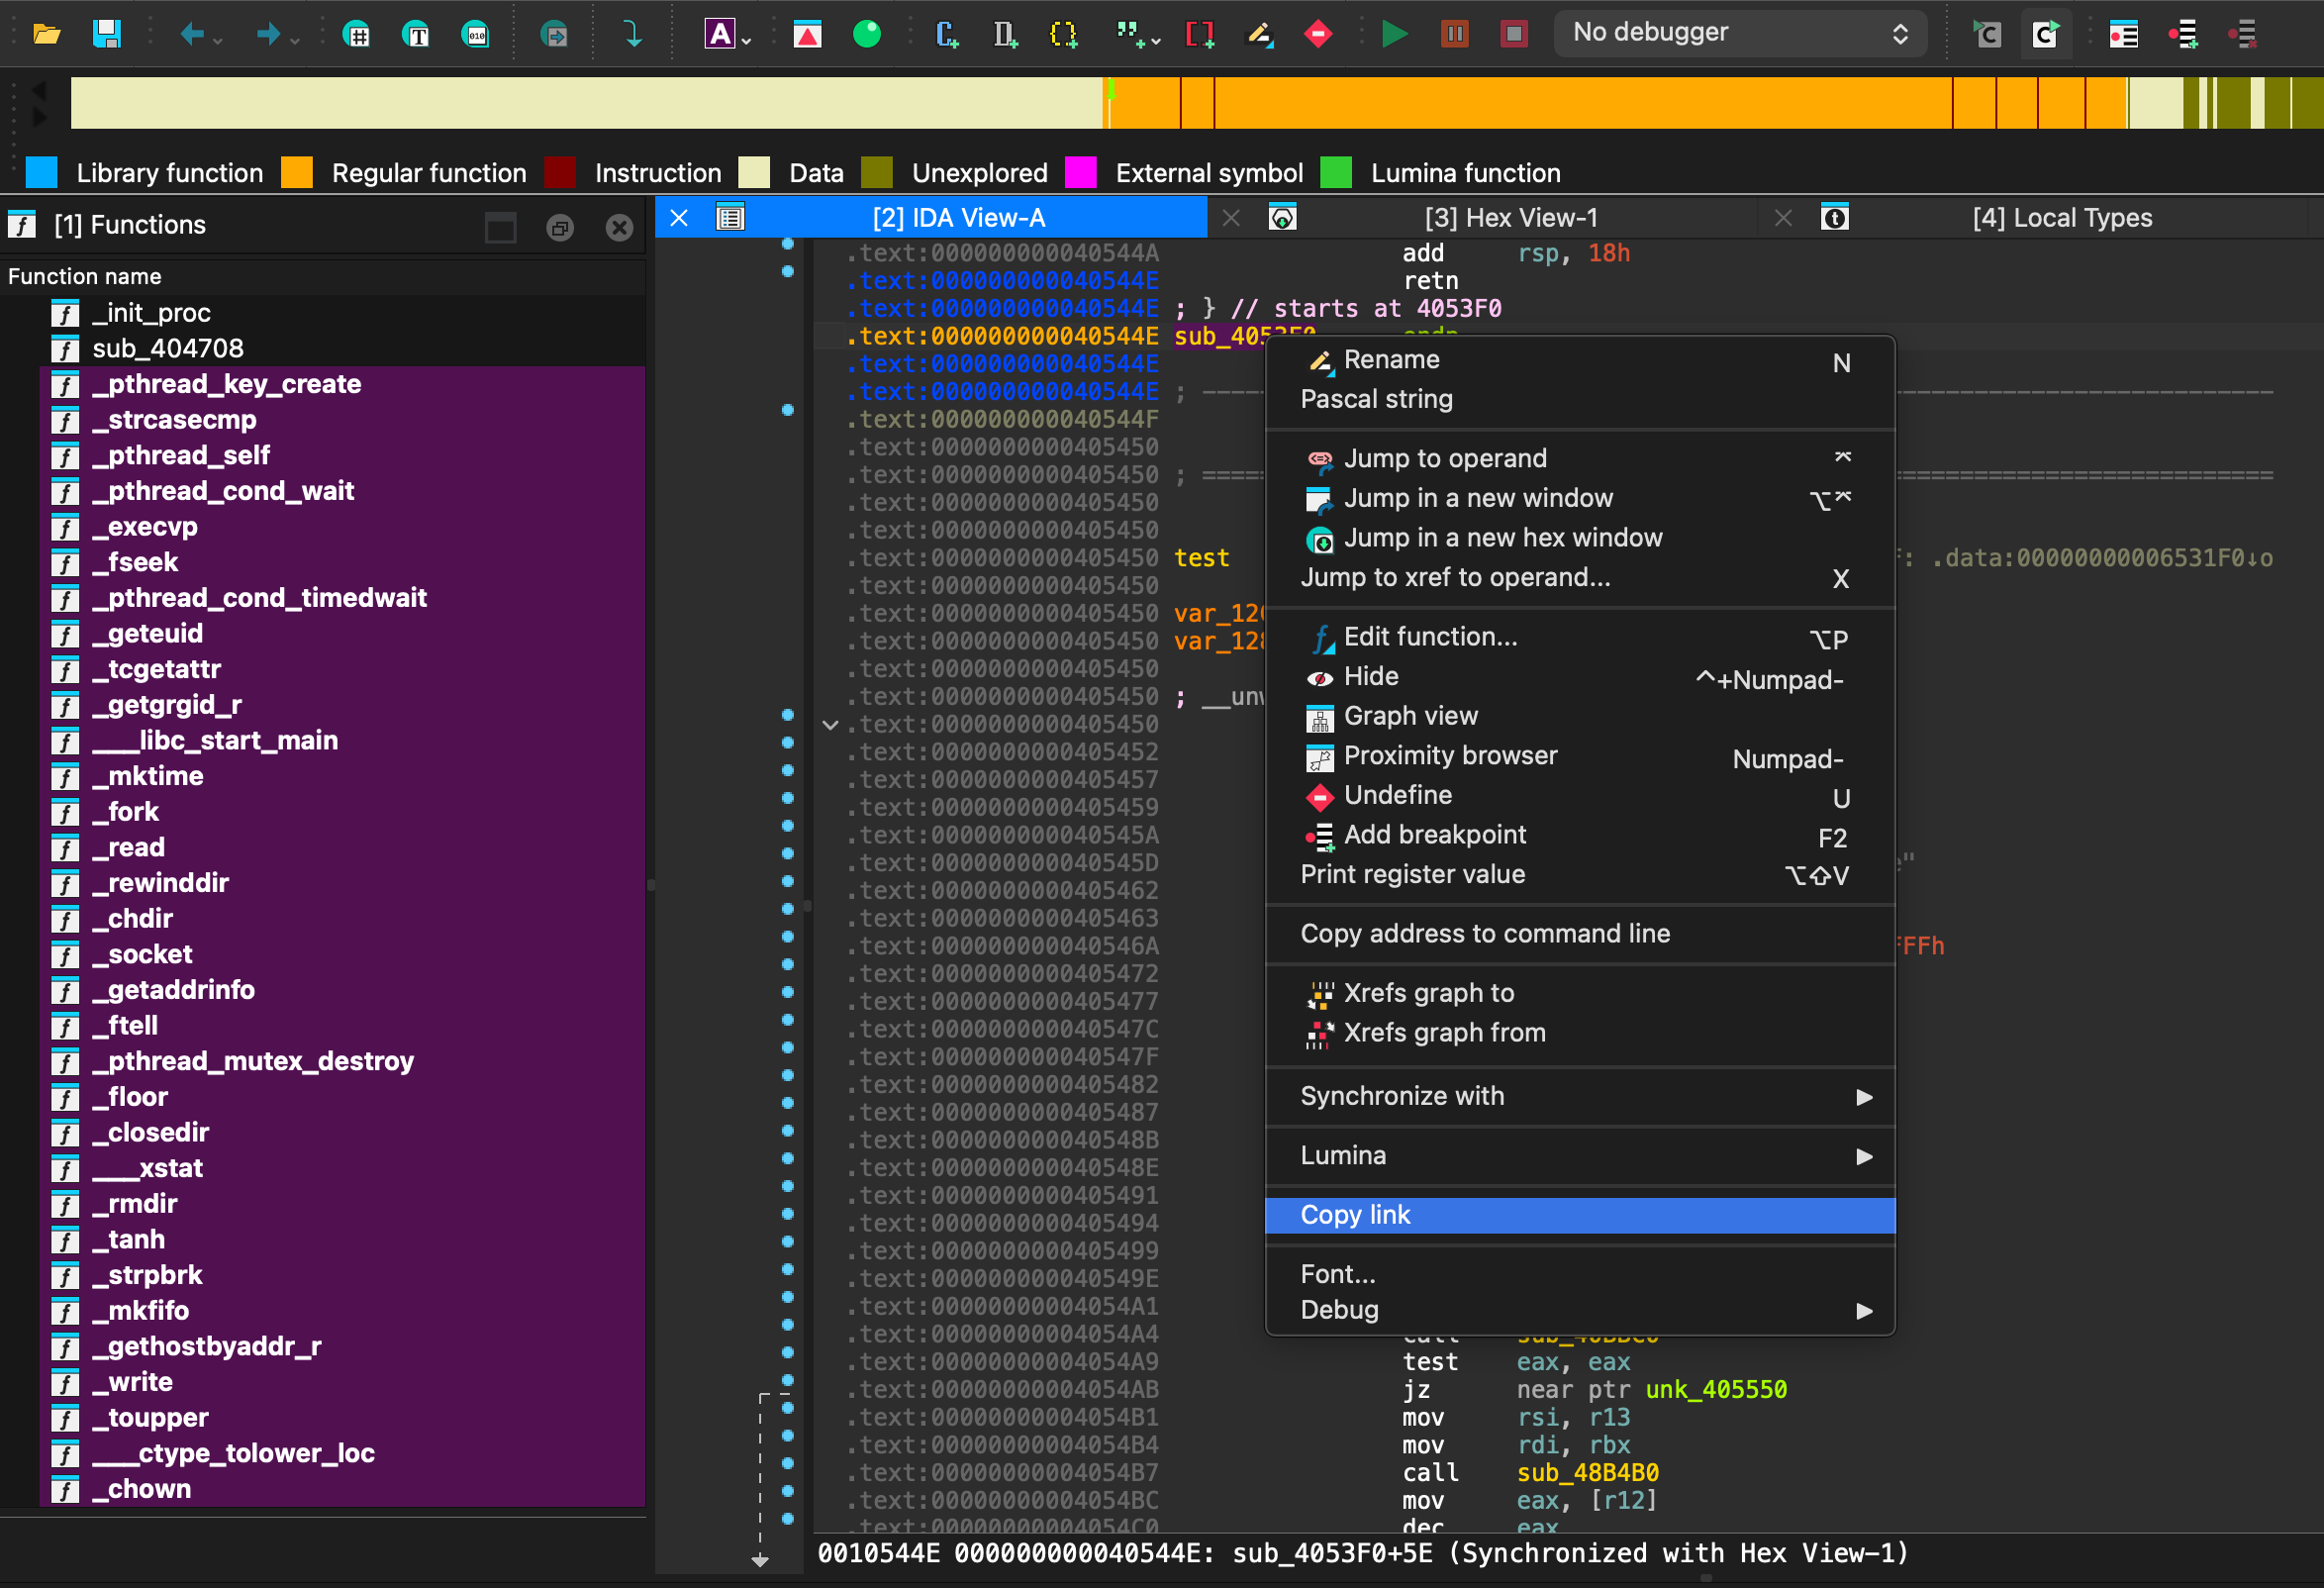Image resolution: width=2324 pixels, height=1588 pixels.
Task: Click the green circle toolbar icon
Action: coord(867,34)
